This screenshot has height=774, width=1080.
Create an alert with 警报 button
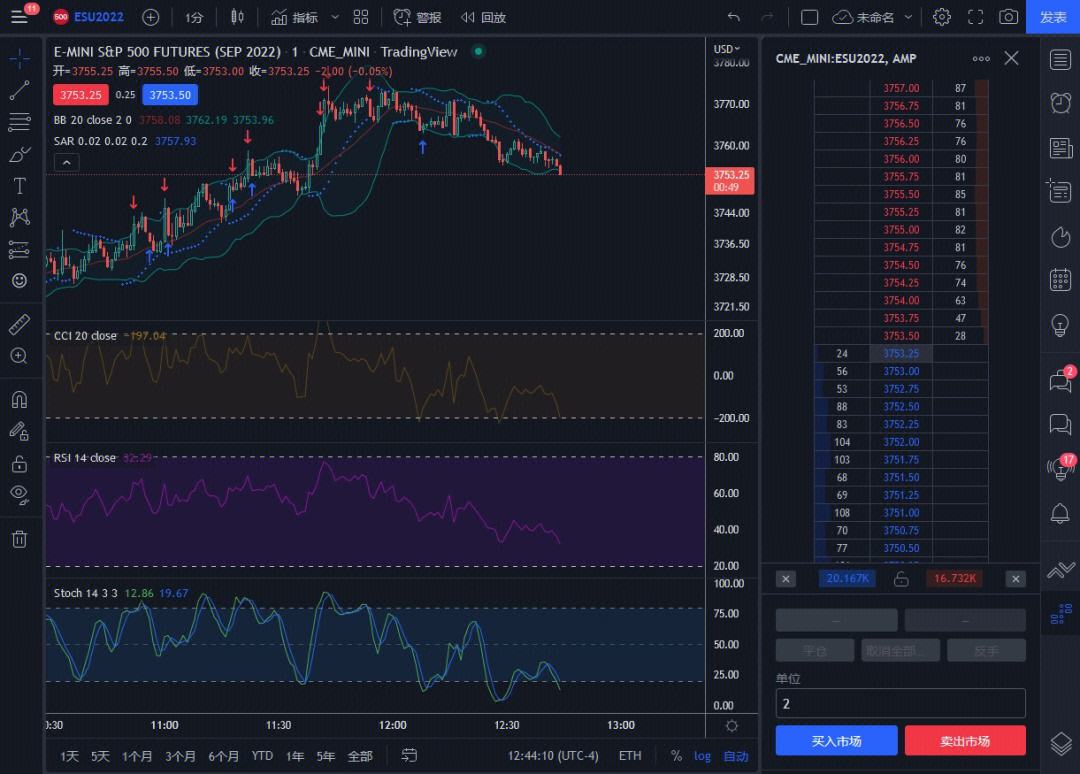click(x=417, y=17)
